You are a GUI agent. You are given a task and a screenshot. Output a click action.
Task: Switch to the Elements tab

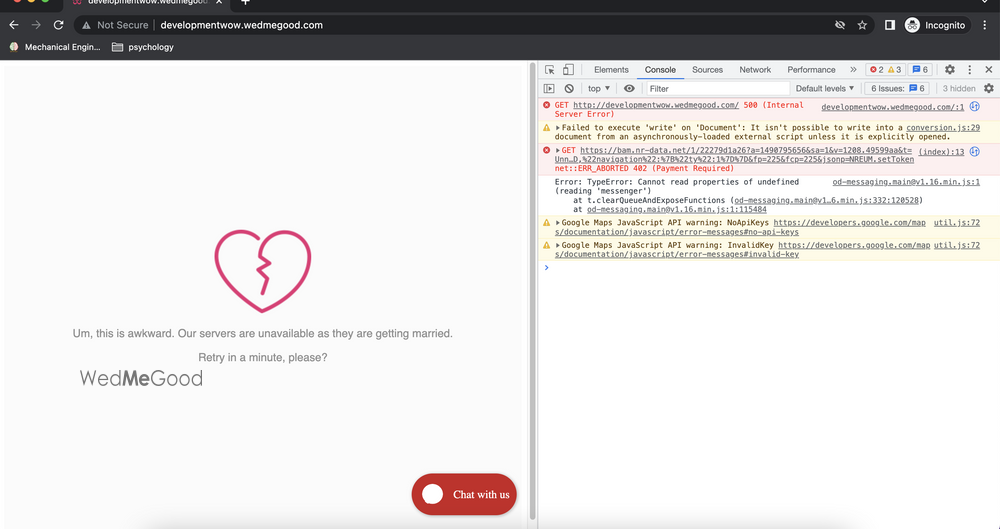tap(611, 70)
